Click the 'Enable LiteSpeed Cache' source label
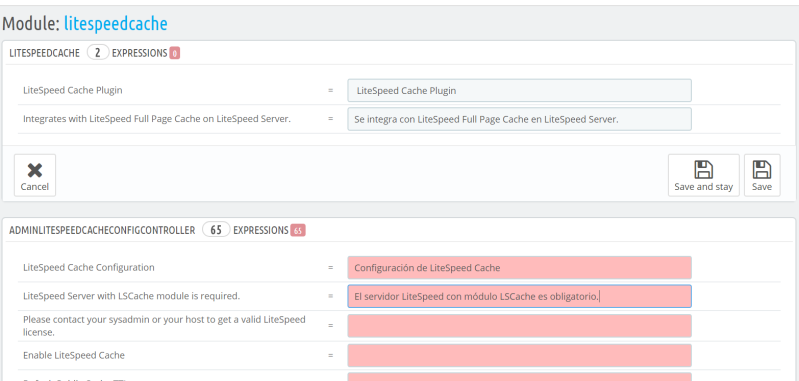The width and height of the screenshot is (799, 381). click(74, 355)
